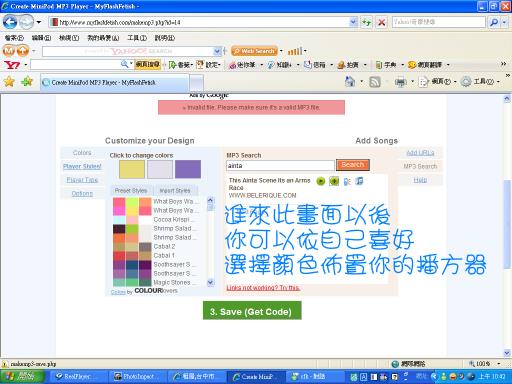The width and height of the screenshot is (512, 384).
Task: Open recent pages dropdown next to Forward
Action: coord(39,22)
